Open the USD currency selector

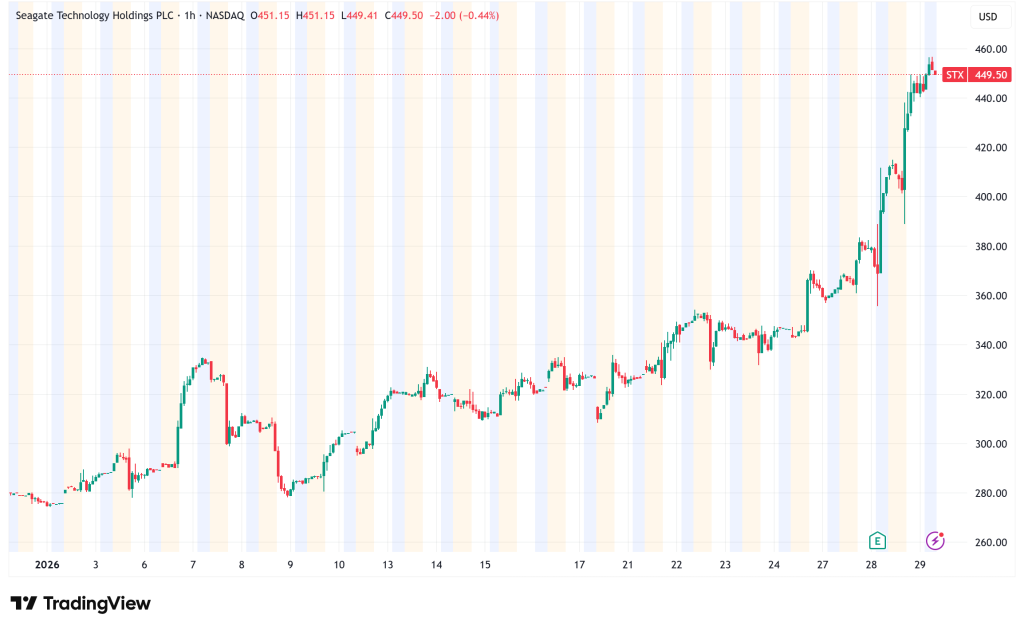click(x=986, y=16)
